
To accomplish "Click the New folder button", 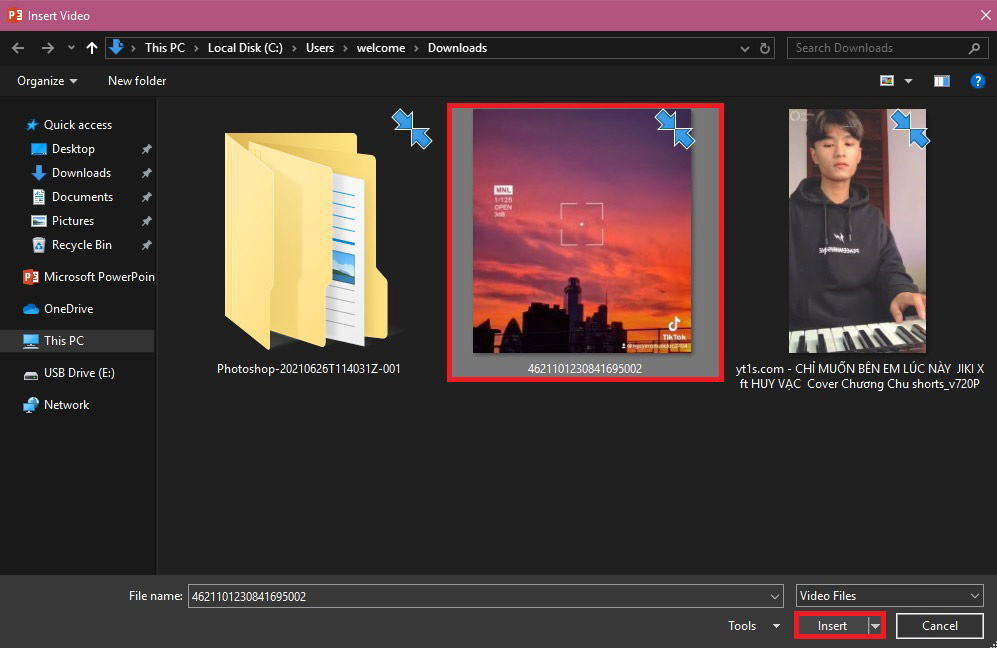I will point(137,81).
